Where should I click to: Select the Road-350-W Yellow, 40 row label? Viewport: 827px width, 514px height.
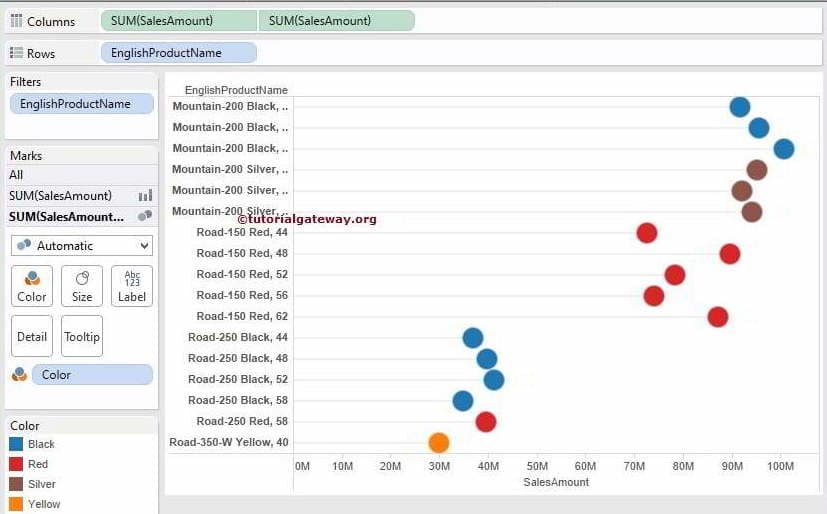pyautogui.click(x=229, y=442)
